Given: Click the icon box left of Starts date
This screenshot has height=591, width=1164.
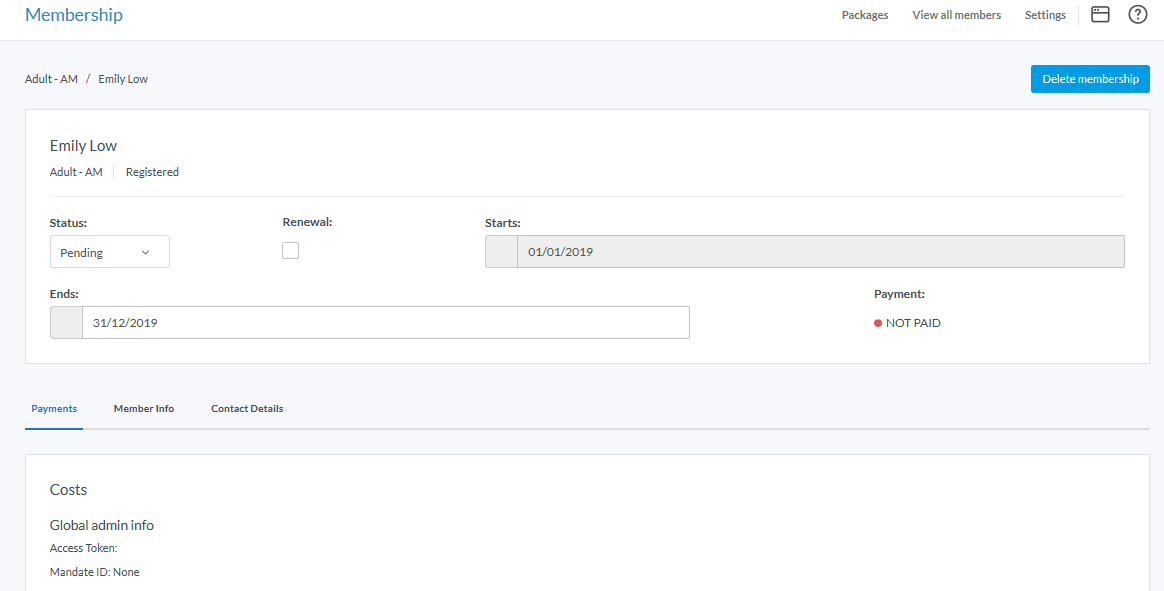Looking at the screenshot, I should 501,252.
